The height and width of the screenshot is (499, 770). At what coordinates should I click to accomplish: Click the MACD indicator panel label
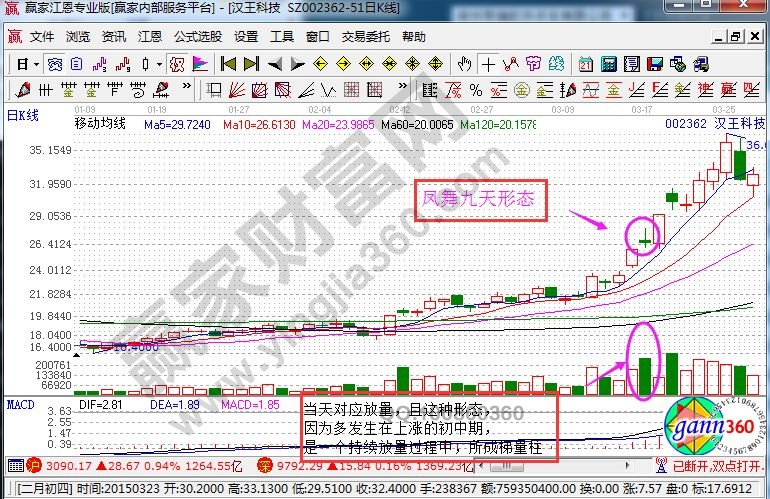20,406
